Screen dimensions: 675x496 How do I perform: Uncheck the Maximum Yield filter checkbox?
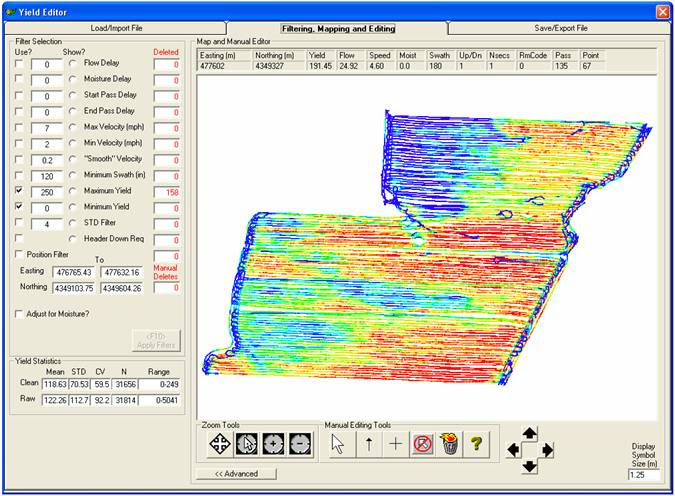(x=20, y=191)
